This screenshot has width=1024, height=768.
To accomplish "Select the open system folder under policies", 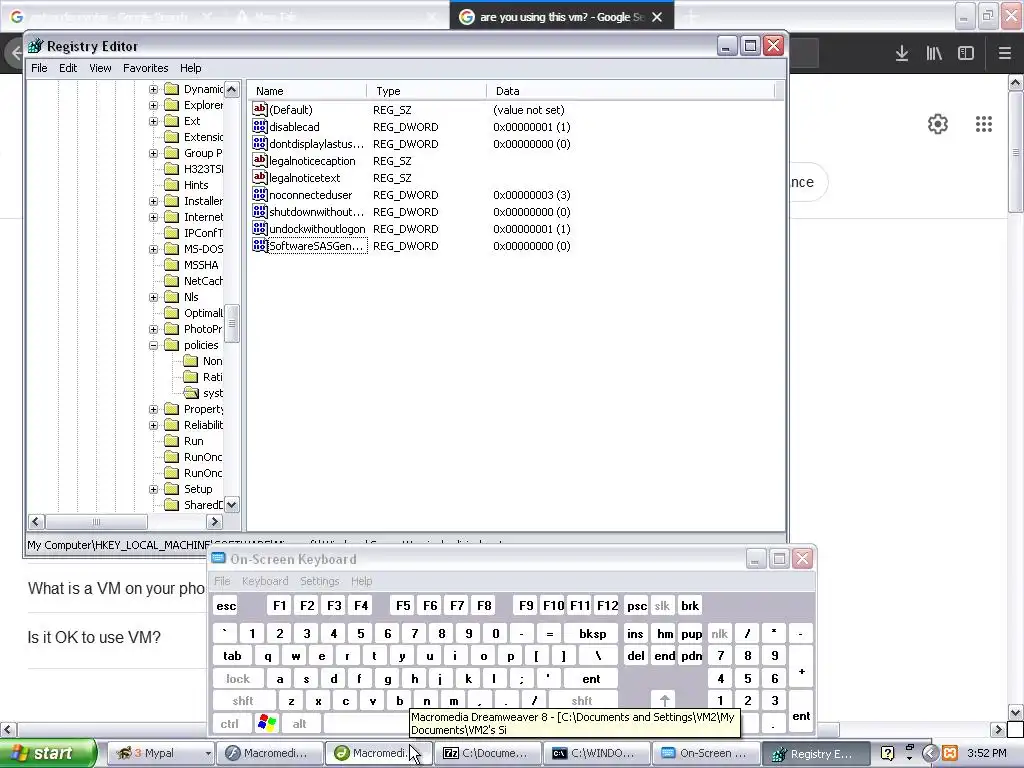I will click(191, 392).
